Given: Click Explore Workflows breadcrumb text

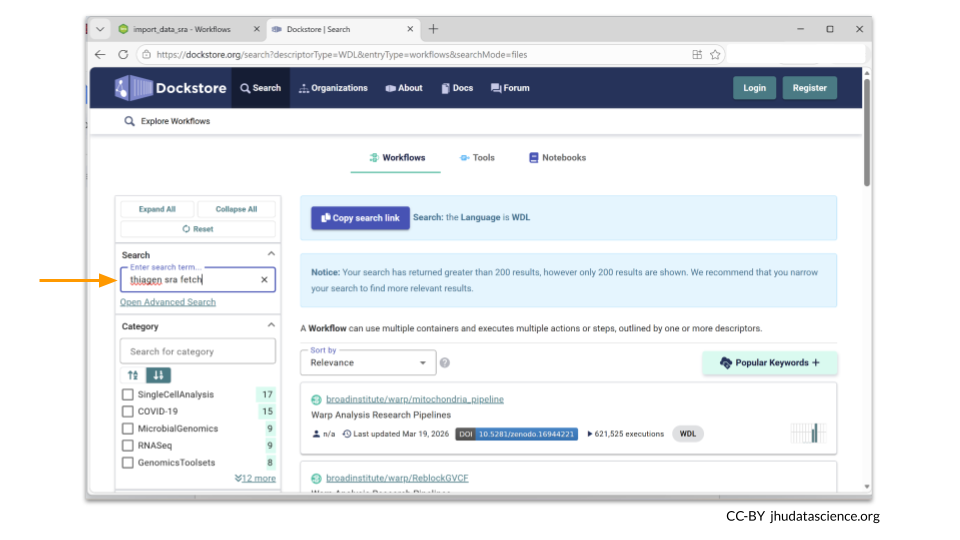Looking at the screenshot, I should [x=175, y=121].
